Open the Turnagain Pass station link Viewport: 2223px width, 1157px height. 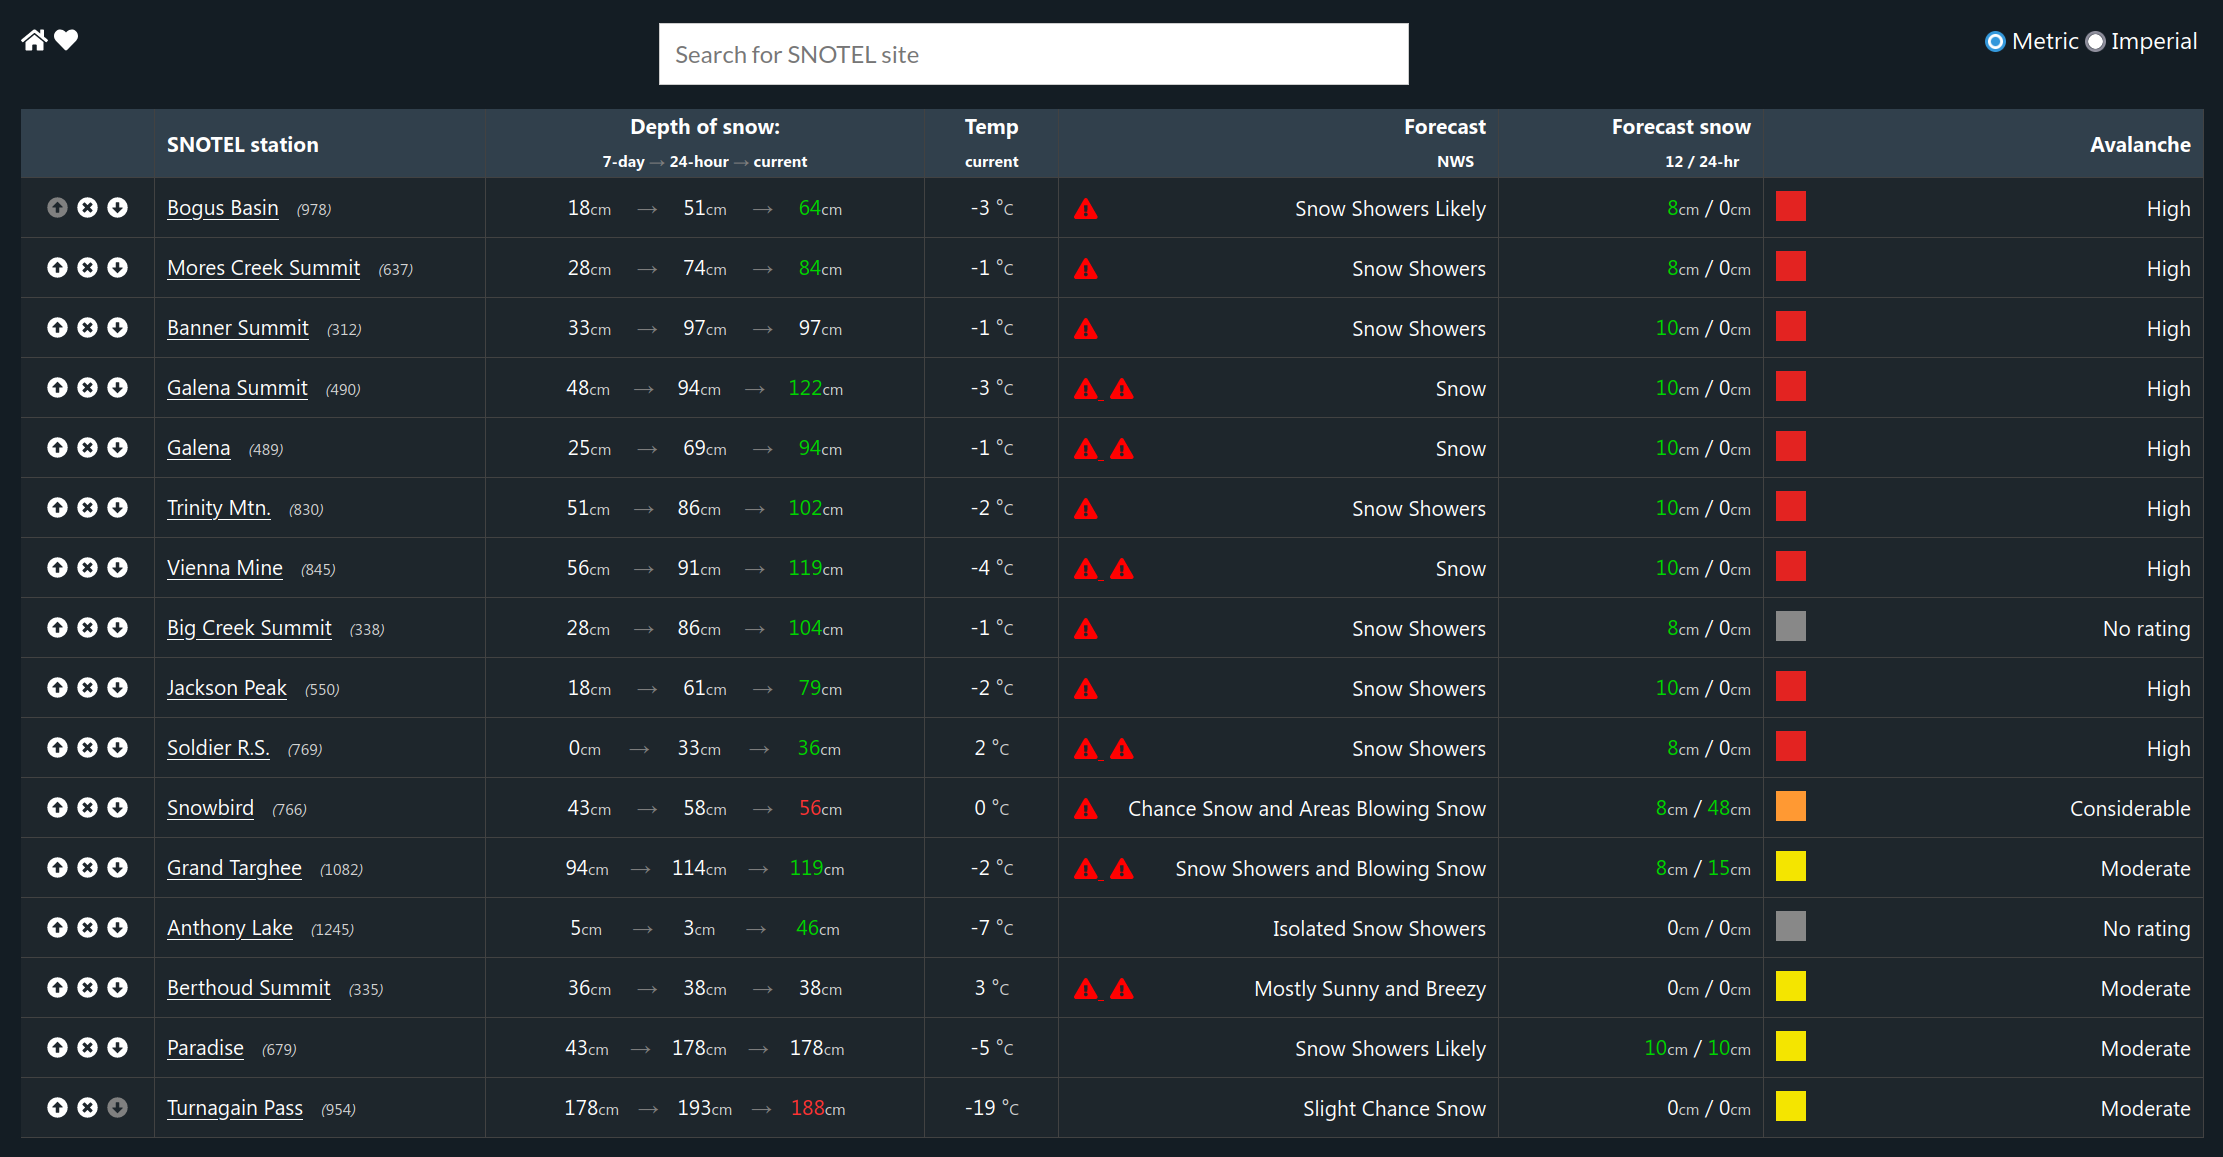pyautogui.click(x=235, y=1108)
